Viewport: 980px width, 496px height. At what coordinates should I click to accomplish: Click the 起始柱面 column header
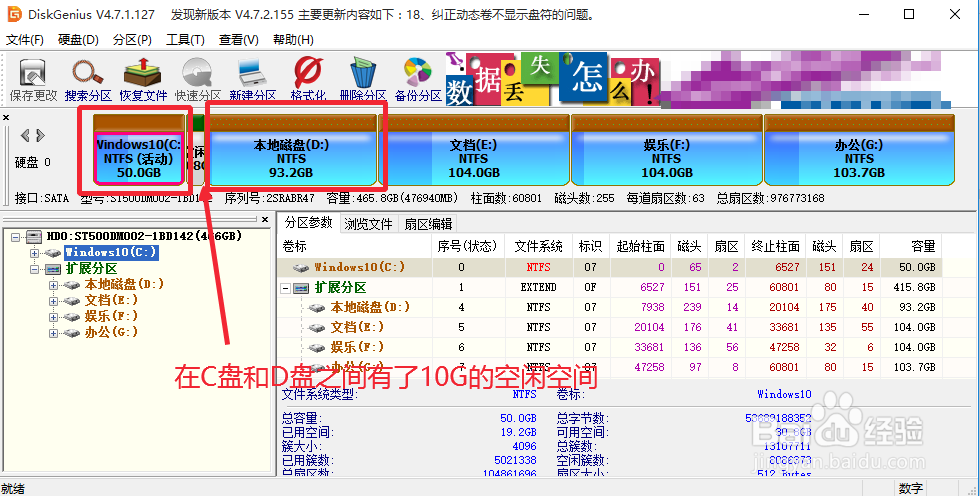point(640,246)
